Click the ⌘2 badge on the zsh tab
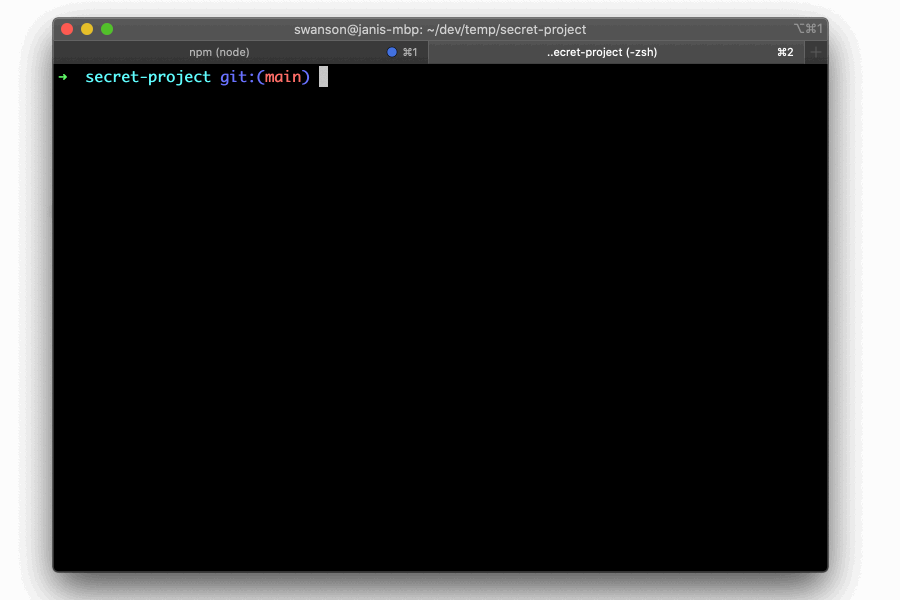The width and height of the screenshot is (900, 600). pyautogui.click(x=785, y=51)
